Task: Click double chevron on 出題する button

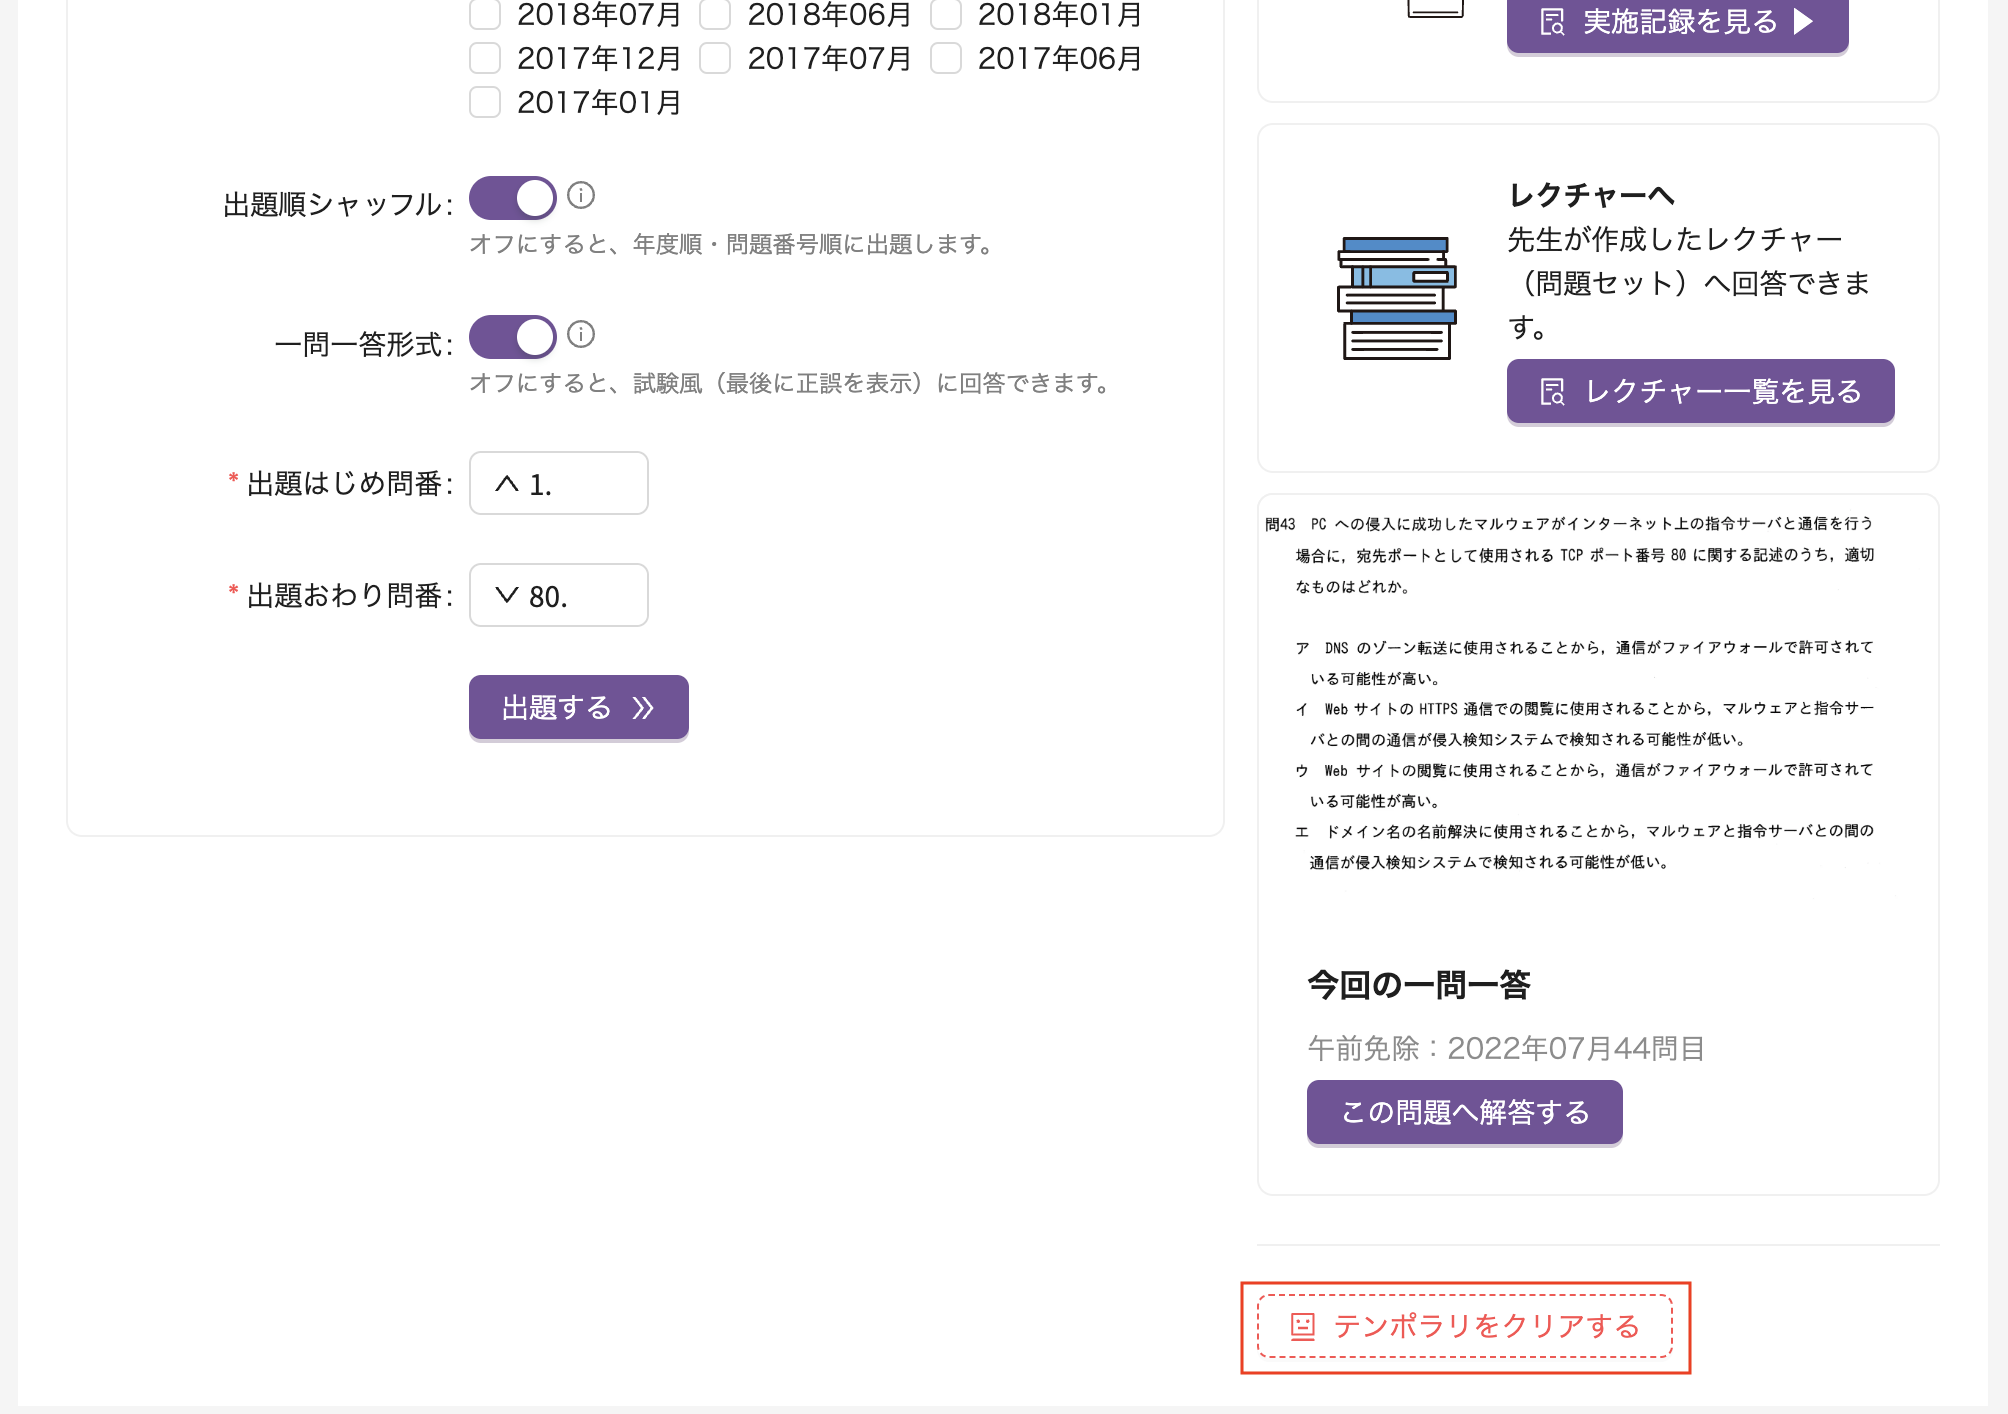Action: click(644, 708)
